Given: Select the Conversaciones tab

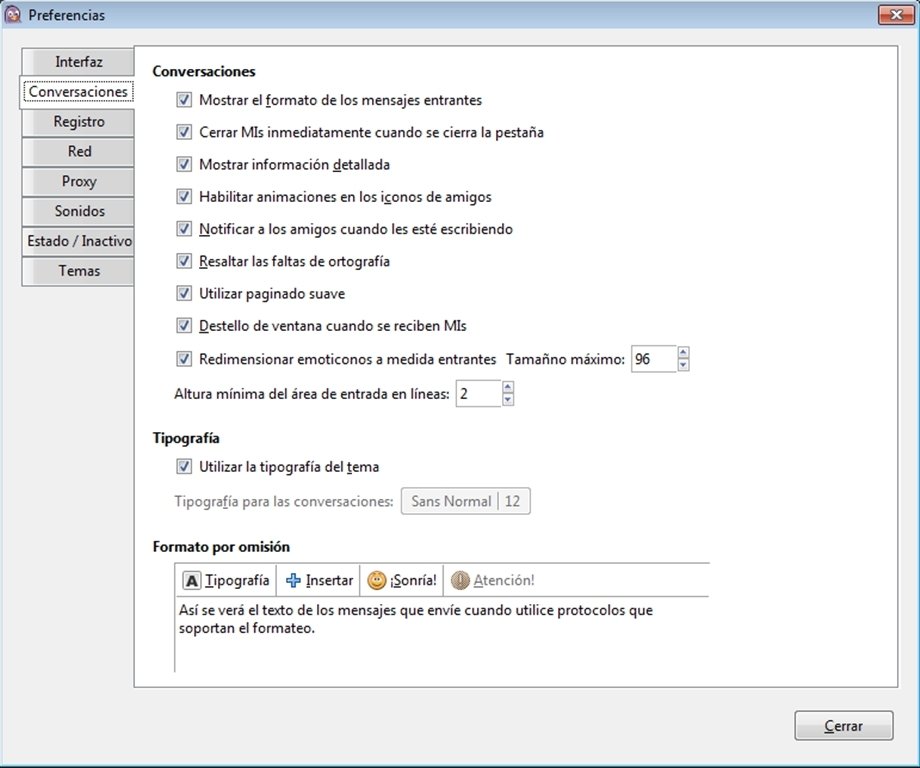Looking at the screenshot, I should pos(77,92).
